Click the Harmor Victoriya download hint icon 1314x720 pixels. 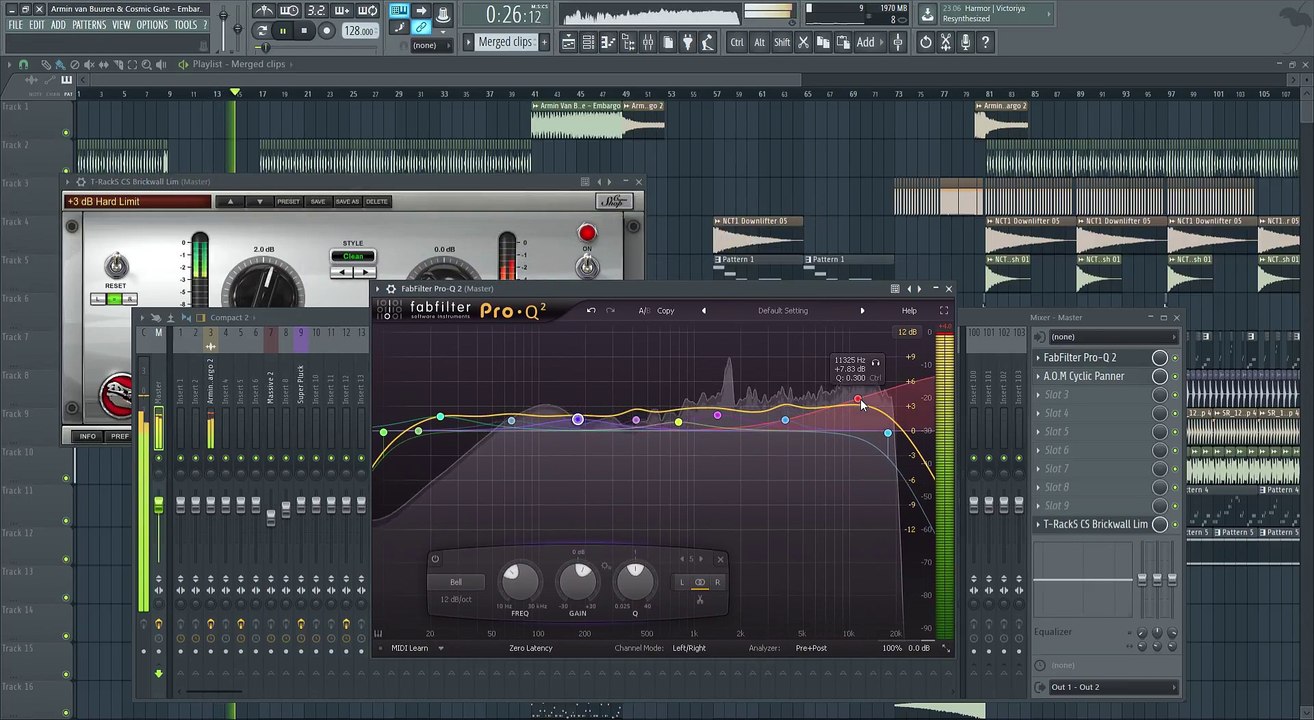coord(927,14)
